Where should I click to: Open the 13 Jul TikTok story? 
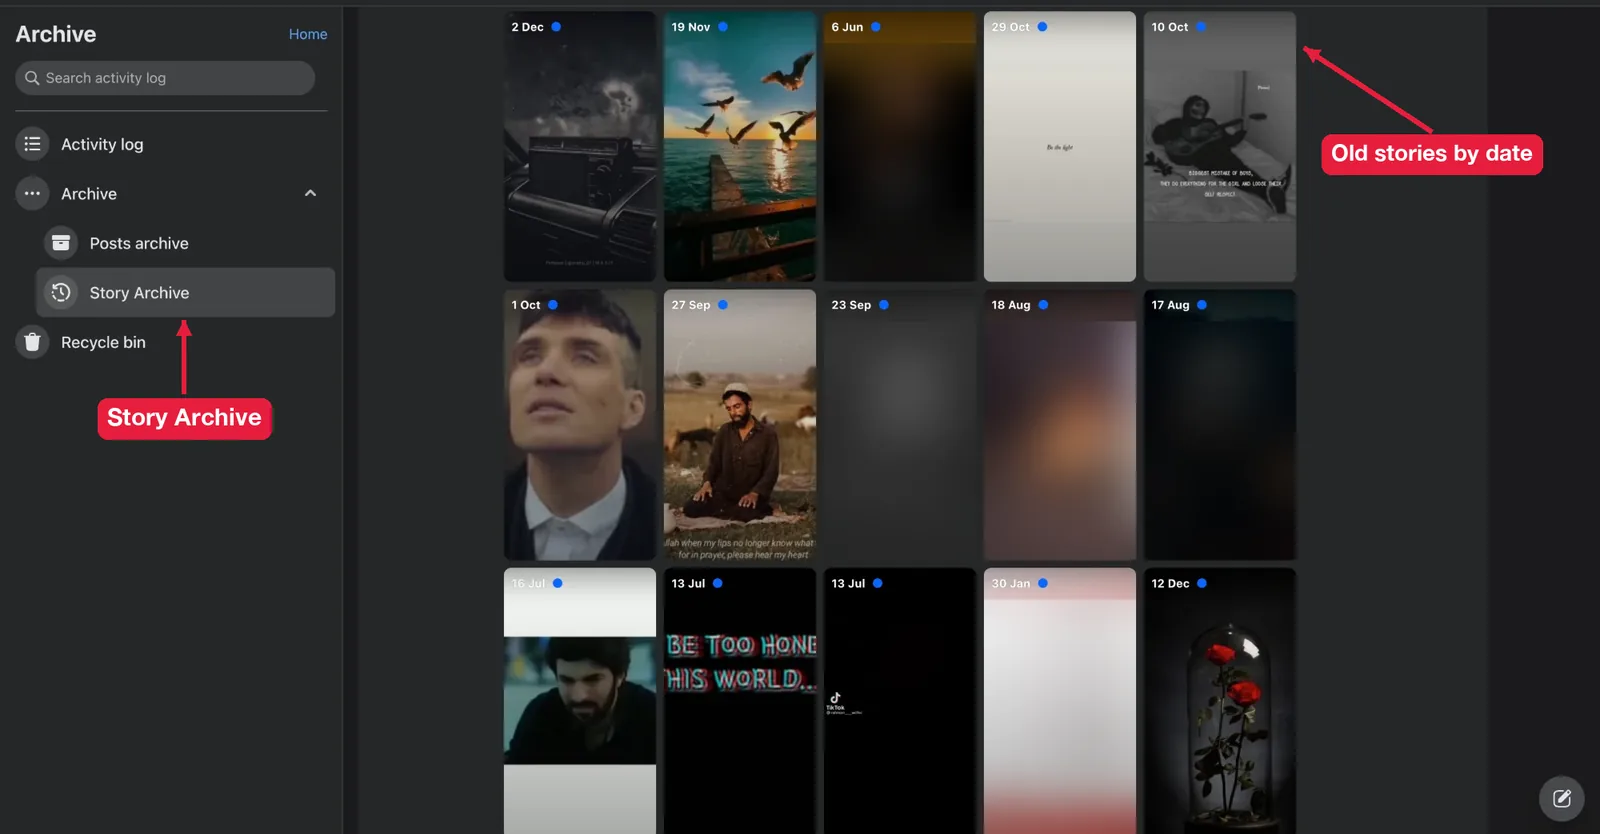tap(900, 701)
